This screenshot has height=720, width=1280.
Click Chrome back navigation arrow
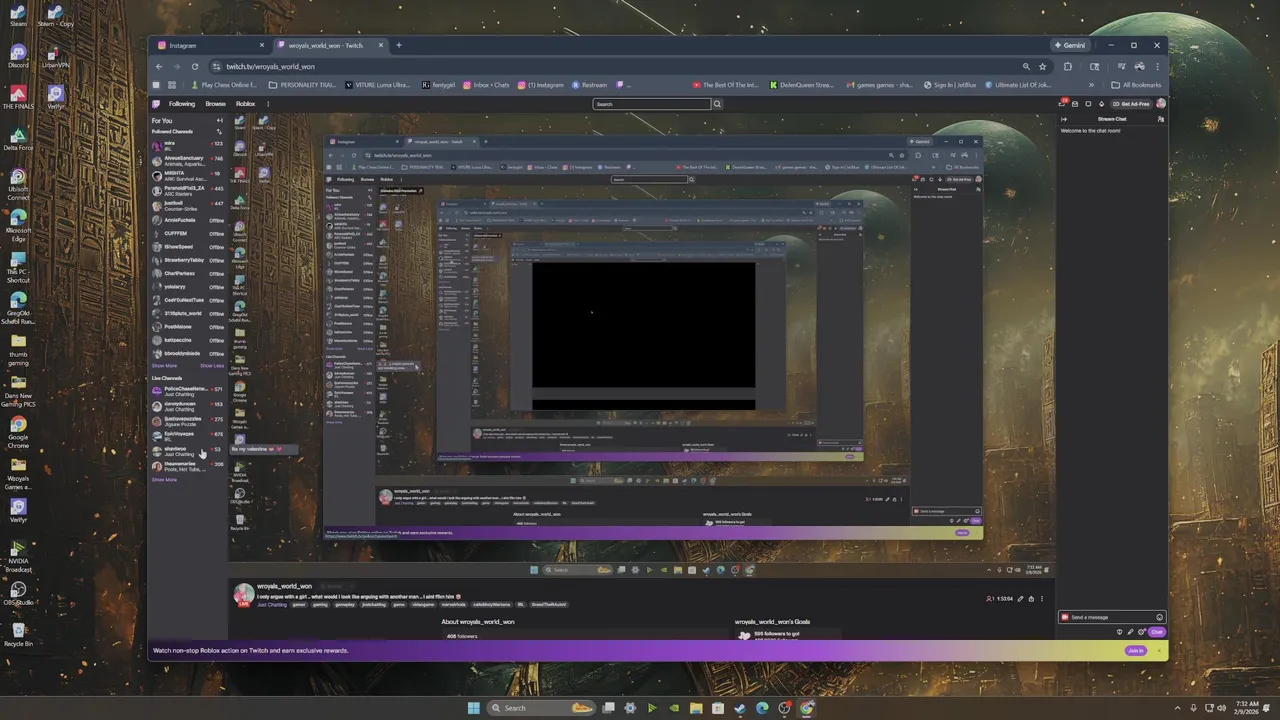tap(159, 66)
